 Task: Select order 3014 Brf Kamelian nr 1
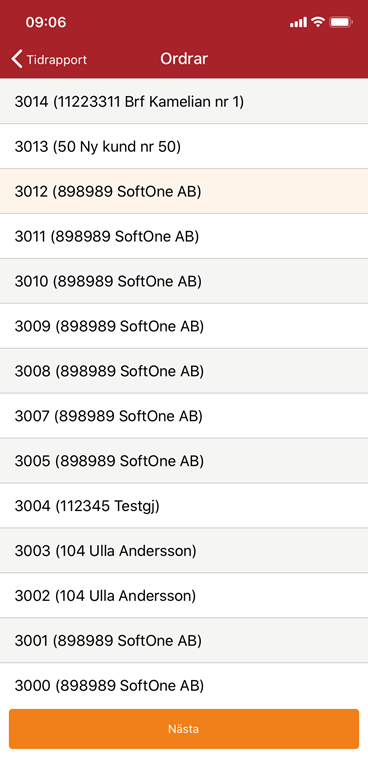coord(184,101)
